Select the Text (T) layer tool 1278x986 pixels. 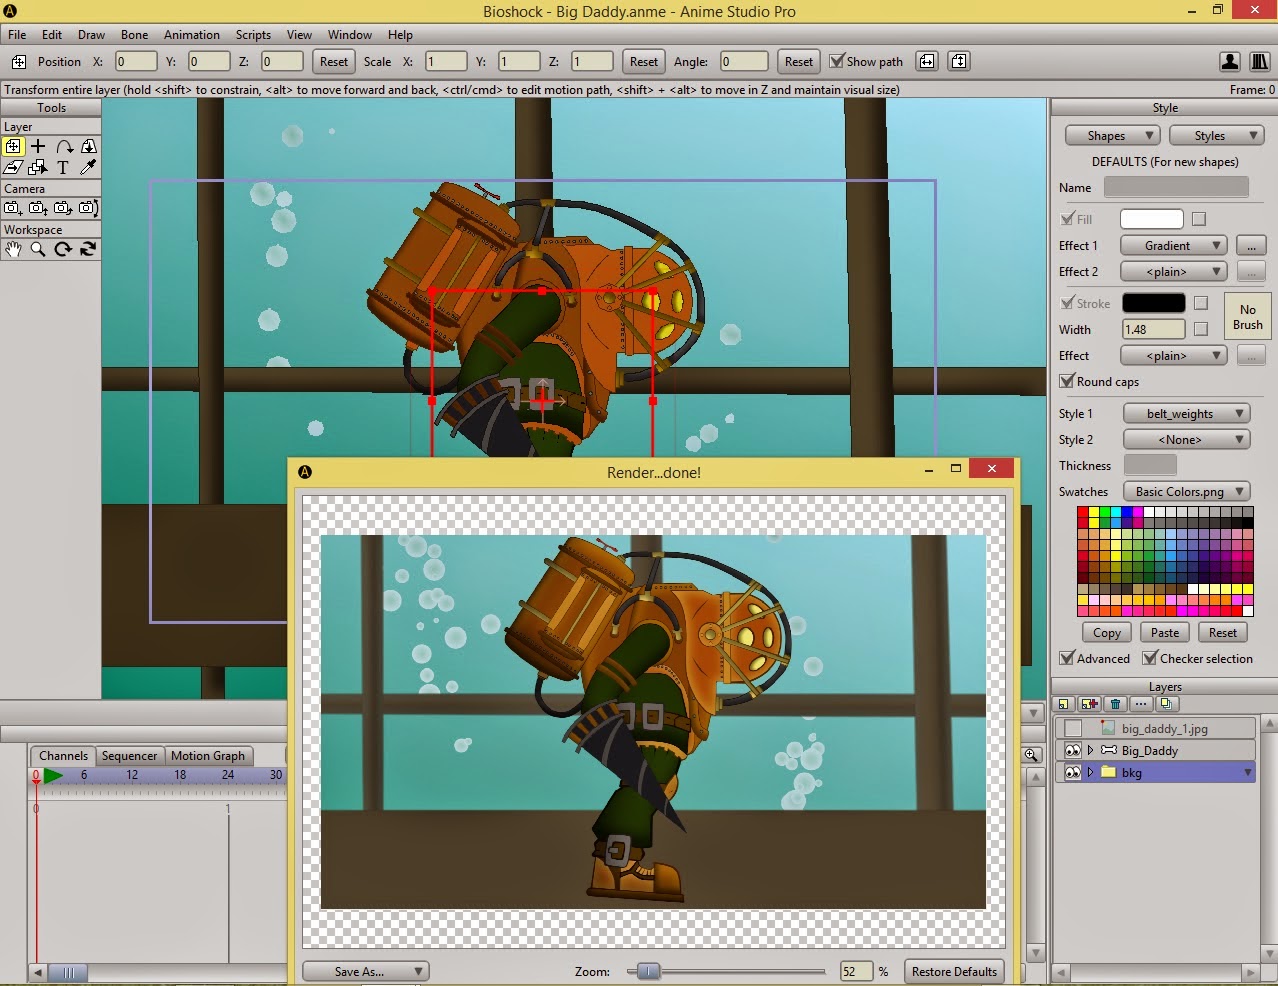click(x=63, y=167)
